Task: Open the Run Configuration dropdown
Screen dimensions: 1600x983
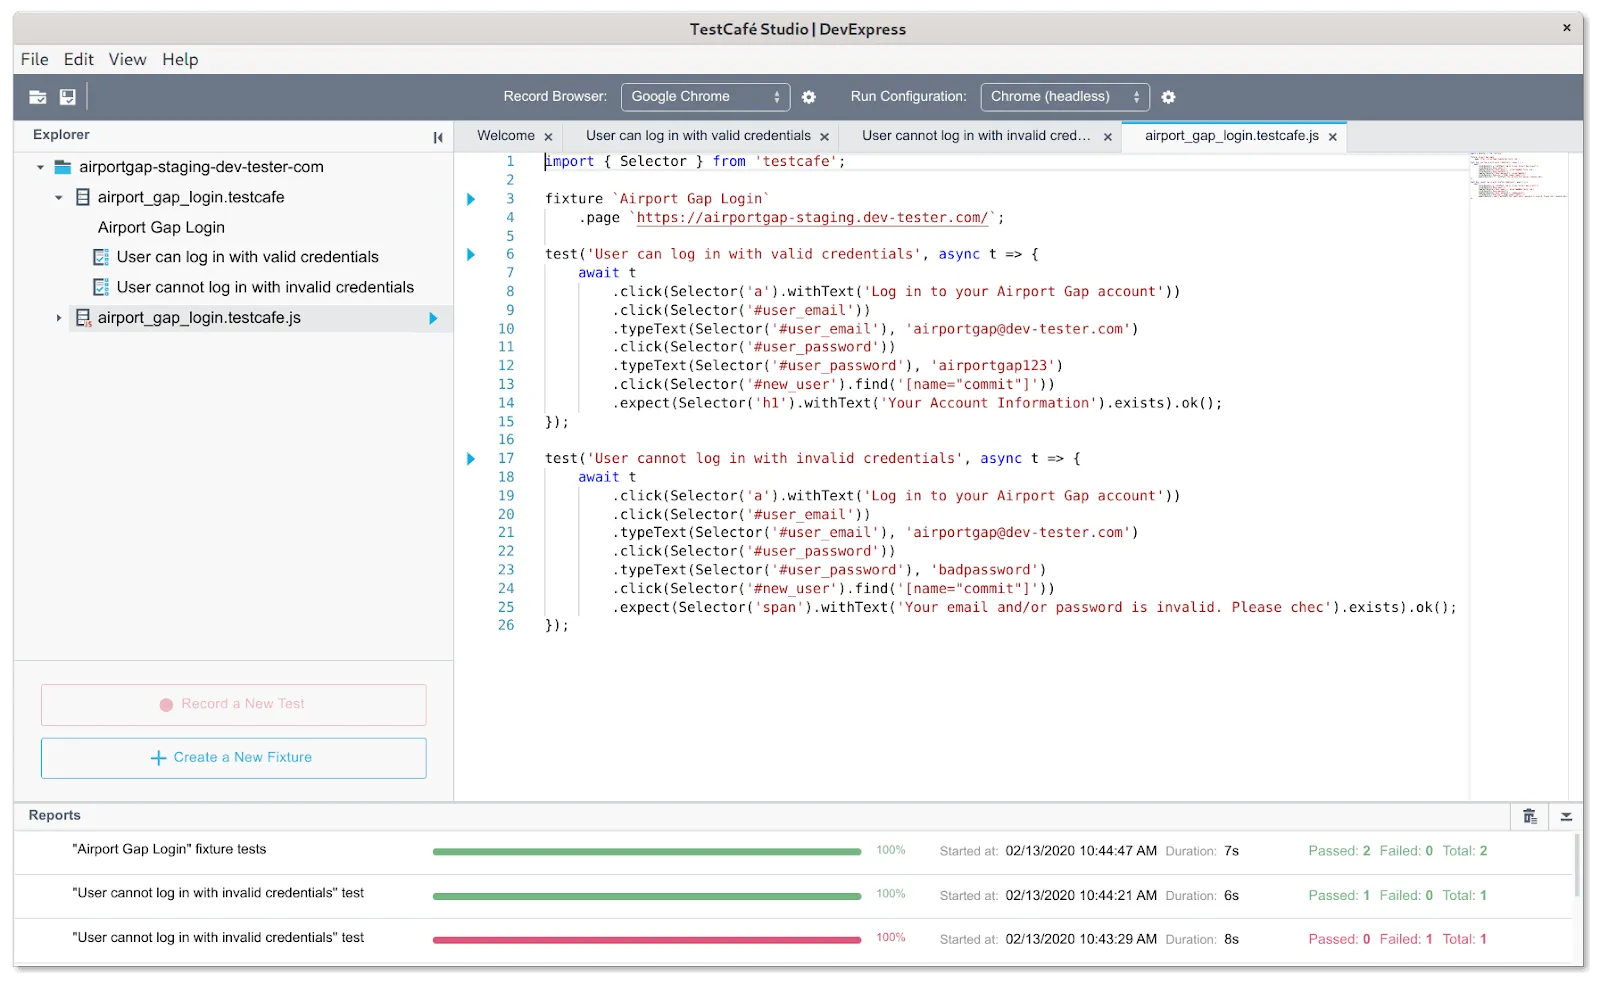Action: [x=1064, y=97]
